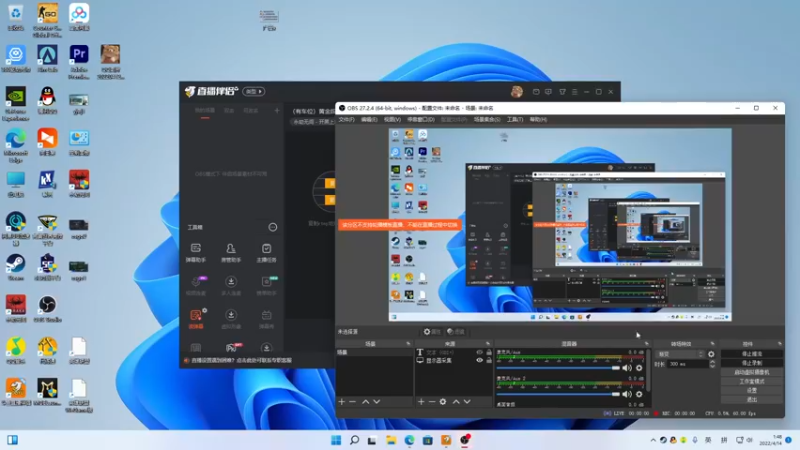Viewport: 800px width, 450px height.
Task: Move source up in Sources panel
Action: click(456, 402)
